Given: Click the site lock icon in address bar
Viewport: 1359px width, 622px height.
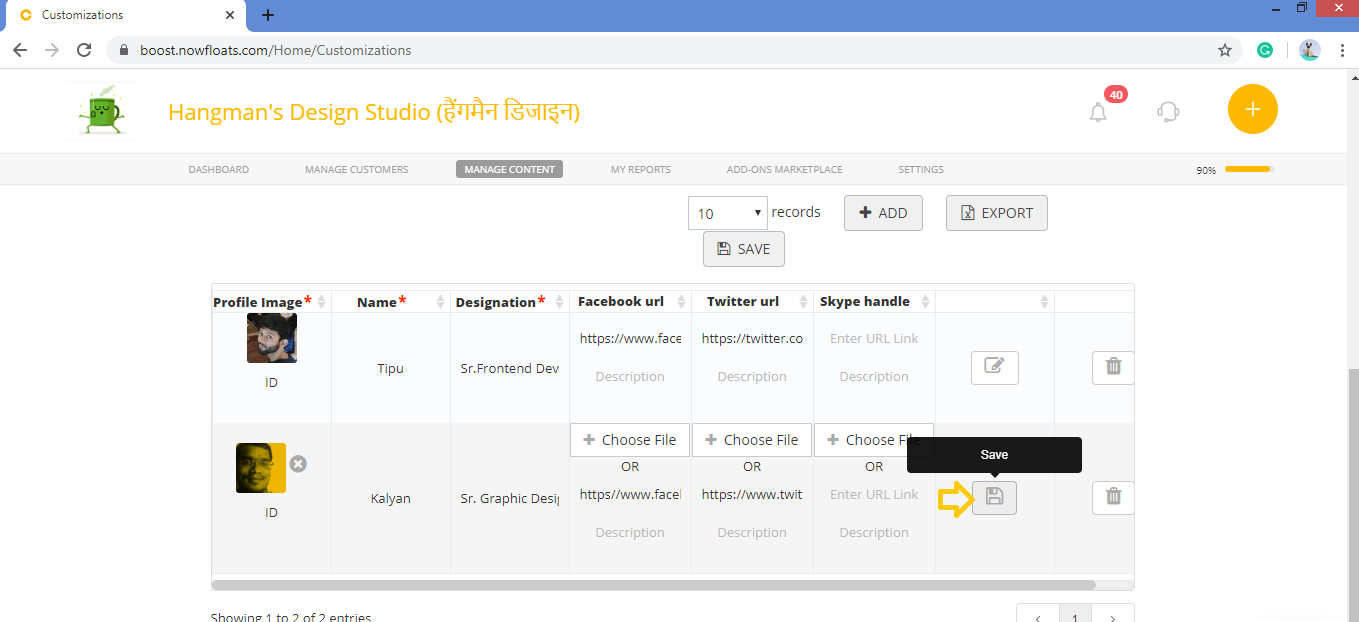Looking at the screenshot, I should point(125,50).
